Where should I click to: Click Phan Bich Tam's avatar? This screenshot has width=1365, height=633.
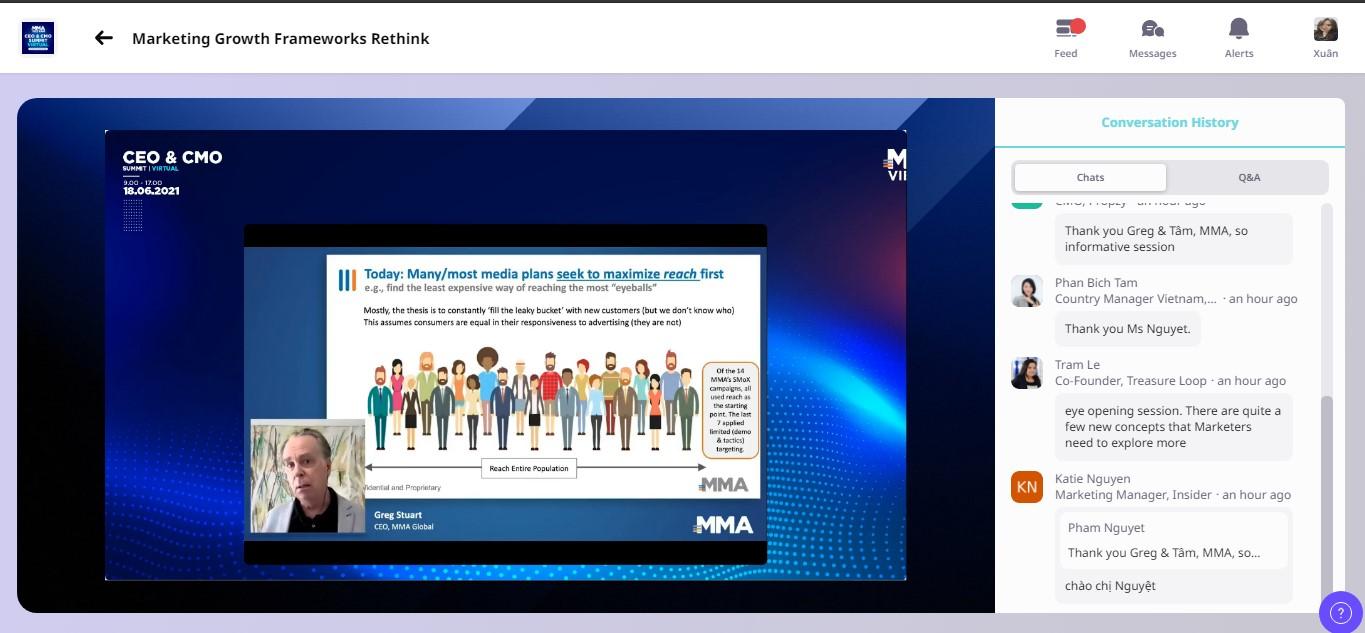(x=1027, y=291)
